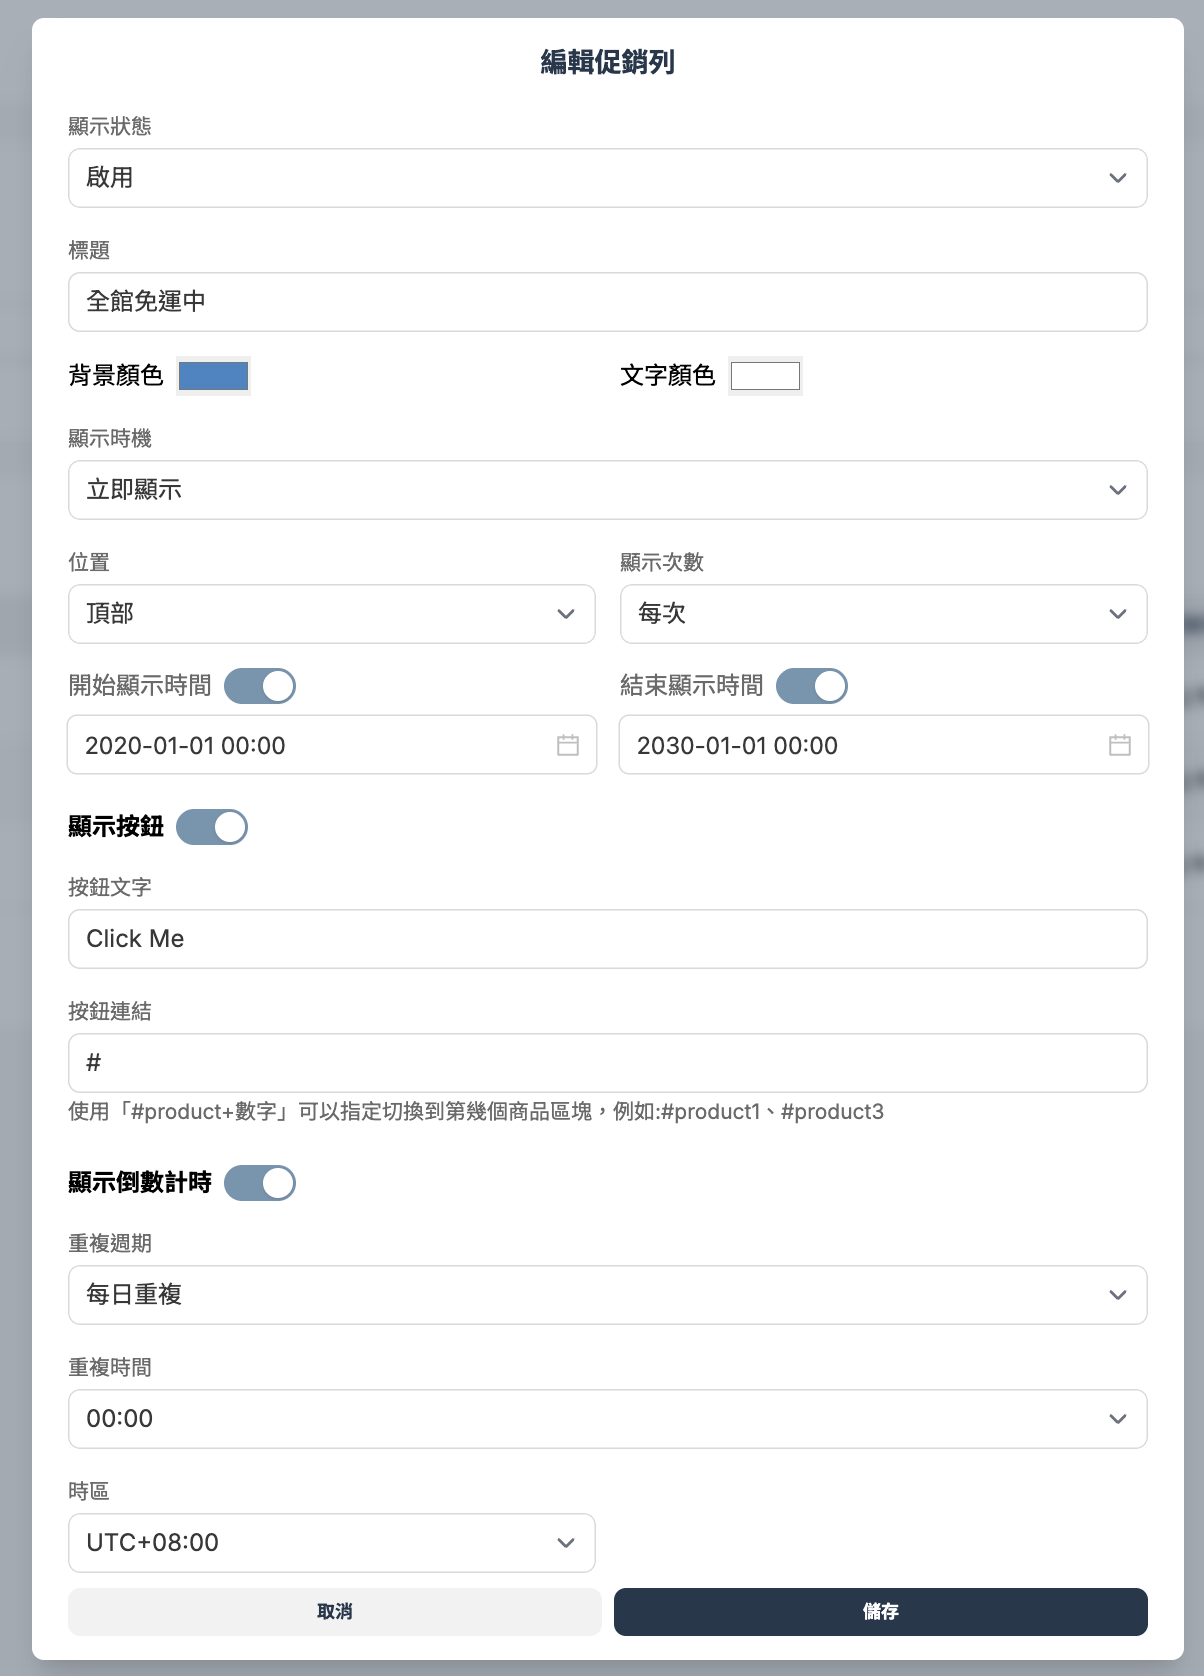The width and height of the screenshot is (1204, 1676).
Task: Click the 取消 cancel button
Action: coord(333,1611)
